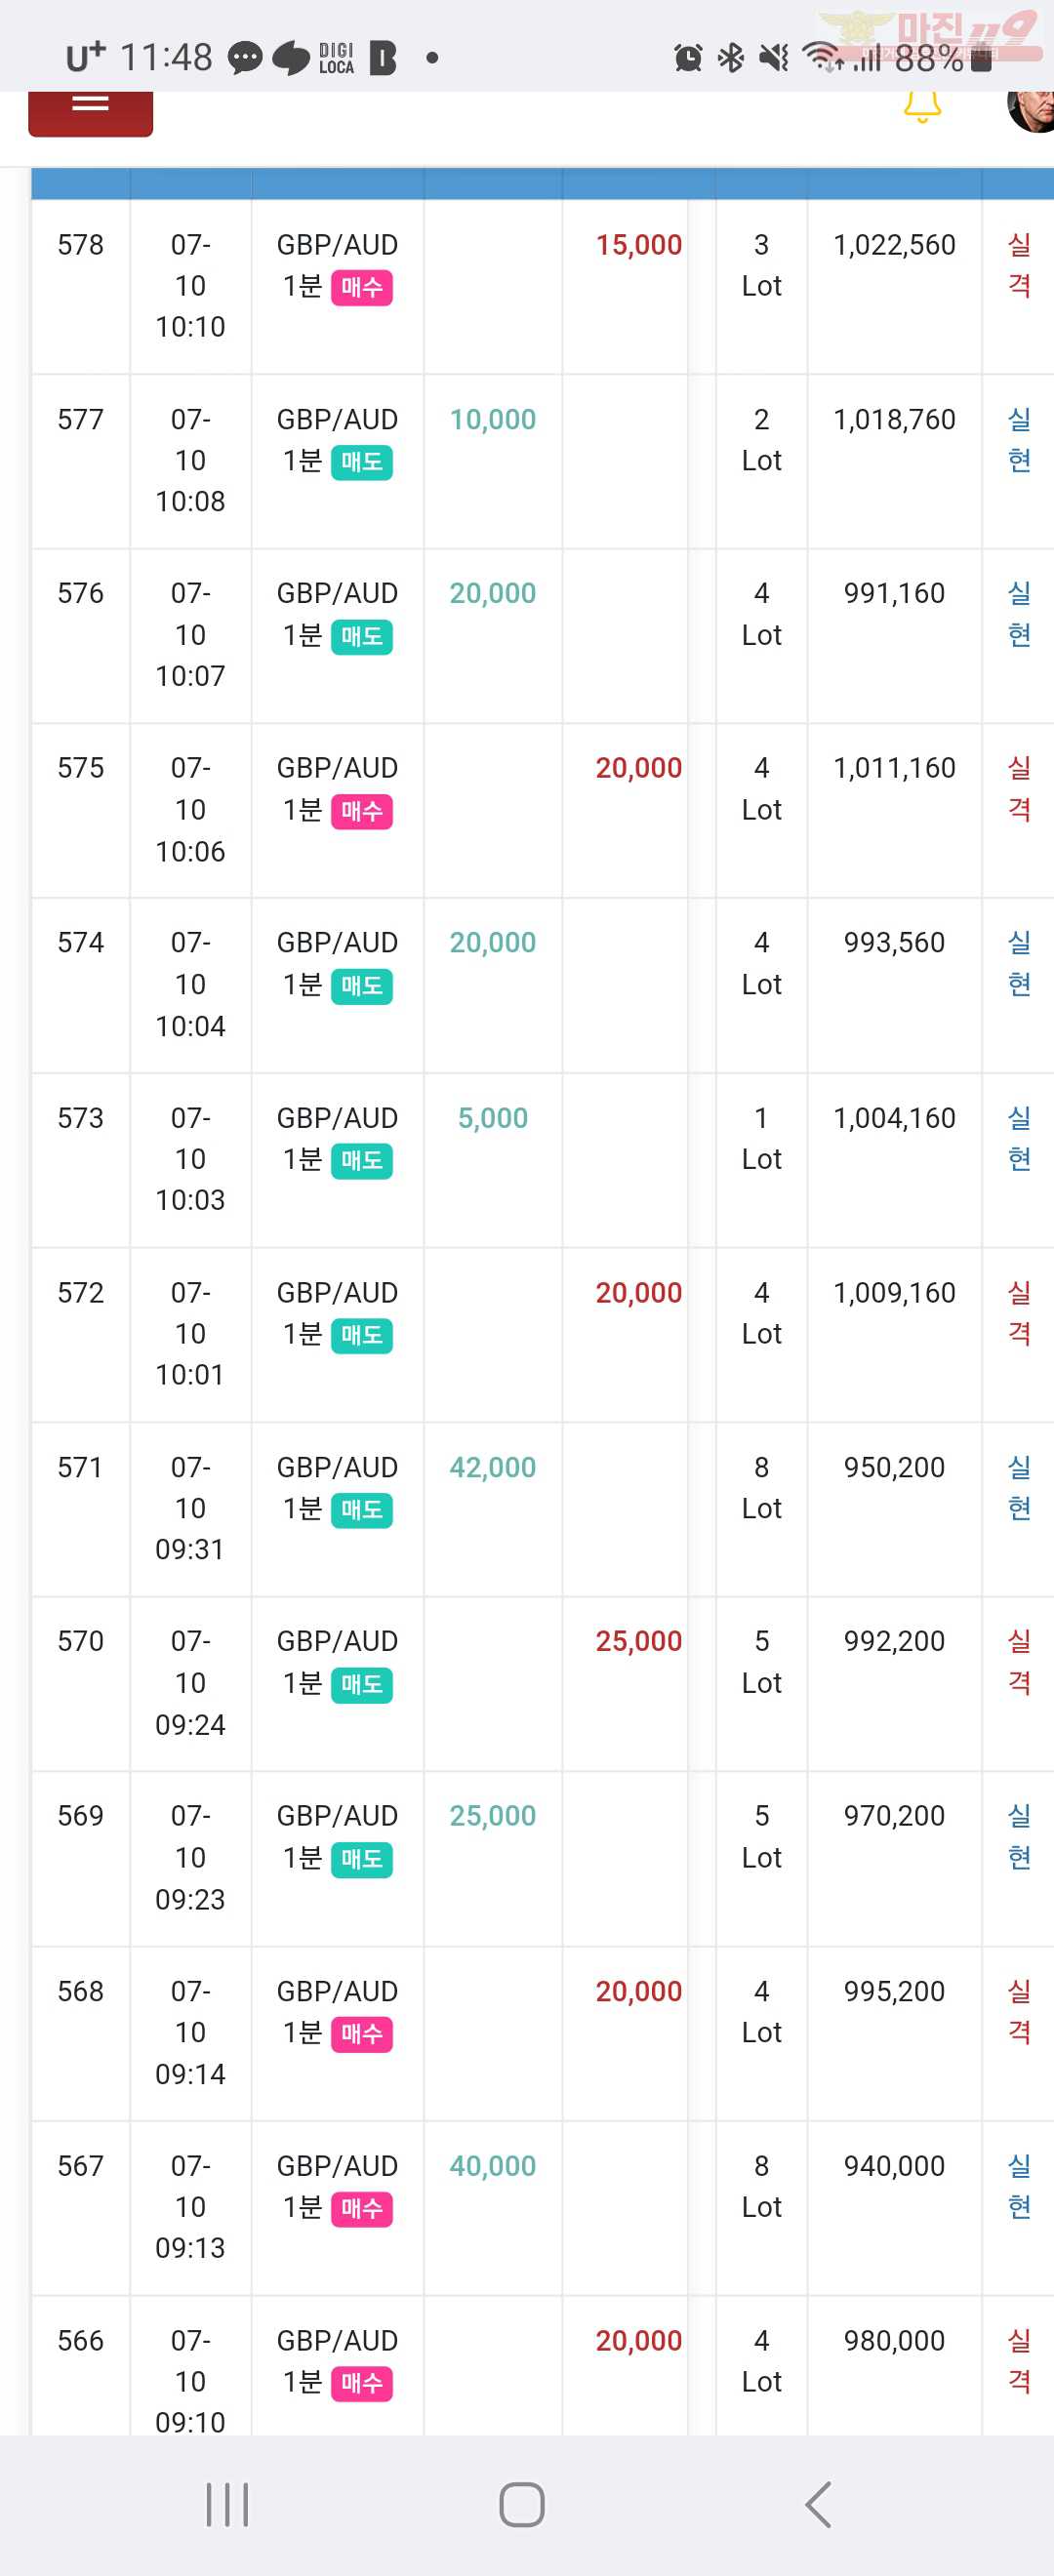Tap the chat message notification icon

click(245, 58)
